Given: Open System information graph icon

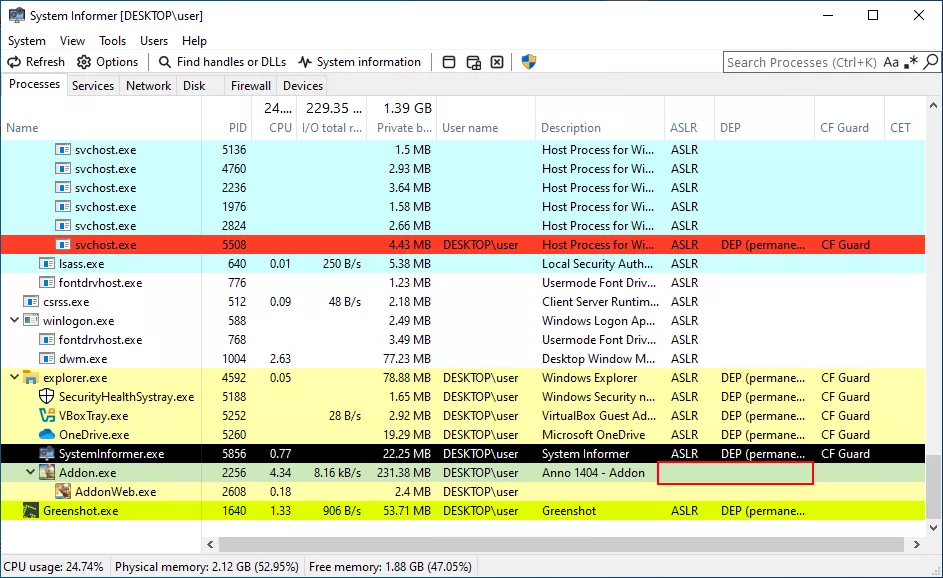Looking at the screenshot, I should [x=305, y=62].
